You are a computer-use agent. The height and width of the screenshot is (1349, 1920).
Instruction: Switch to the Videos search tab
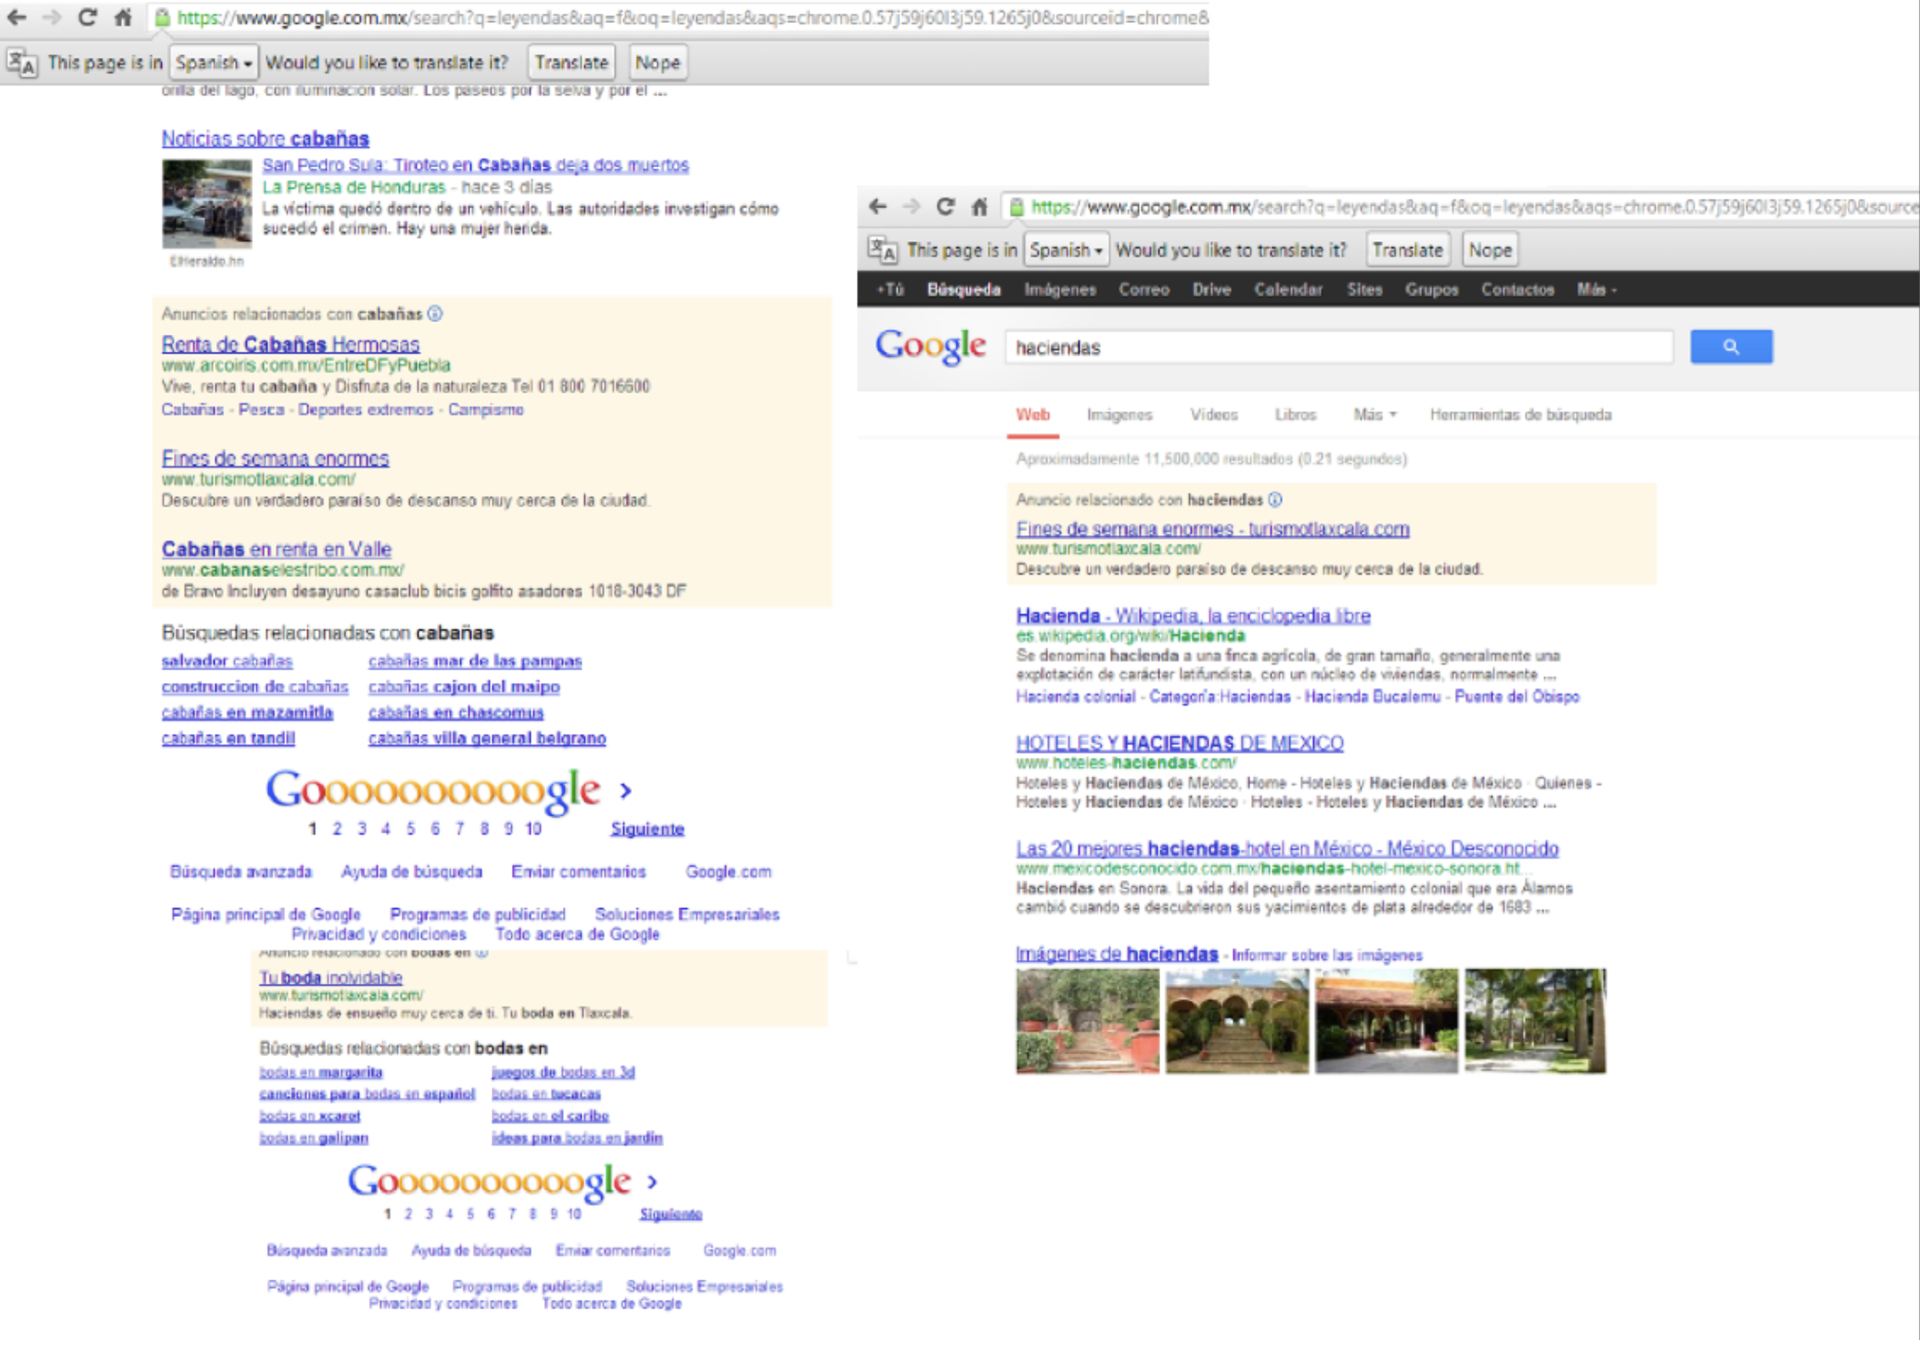(x=1214, y=414)
